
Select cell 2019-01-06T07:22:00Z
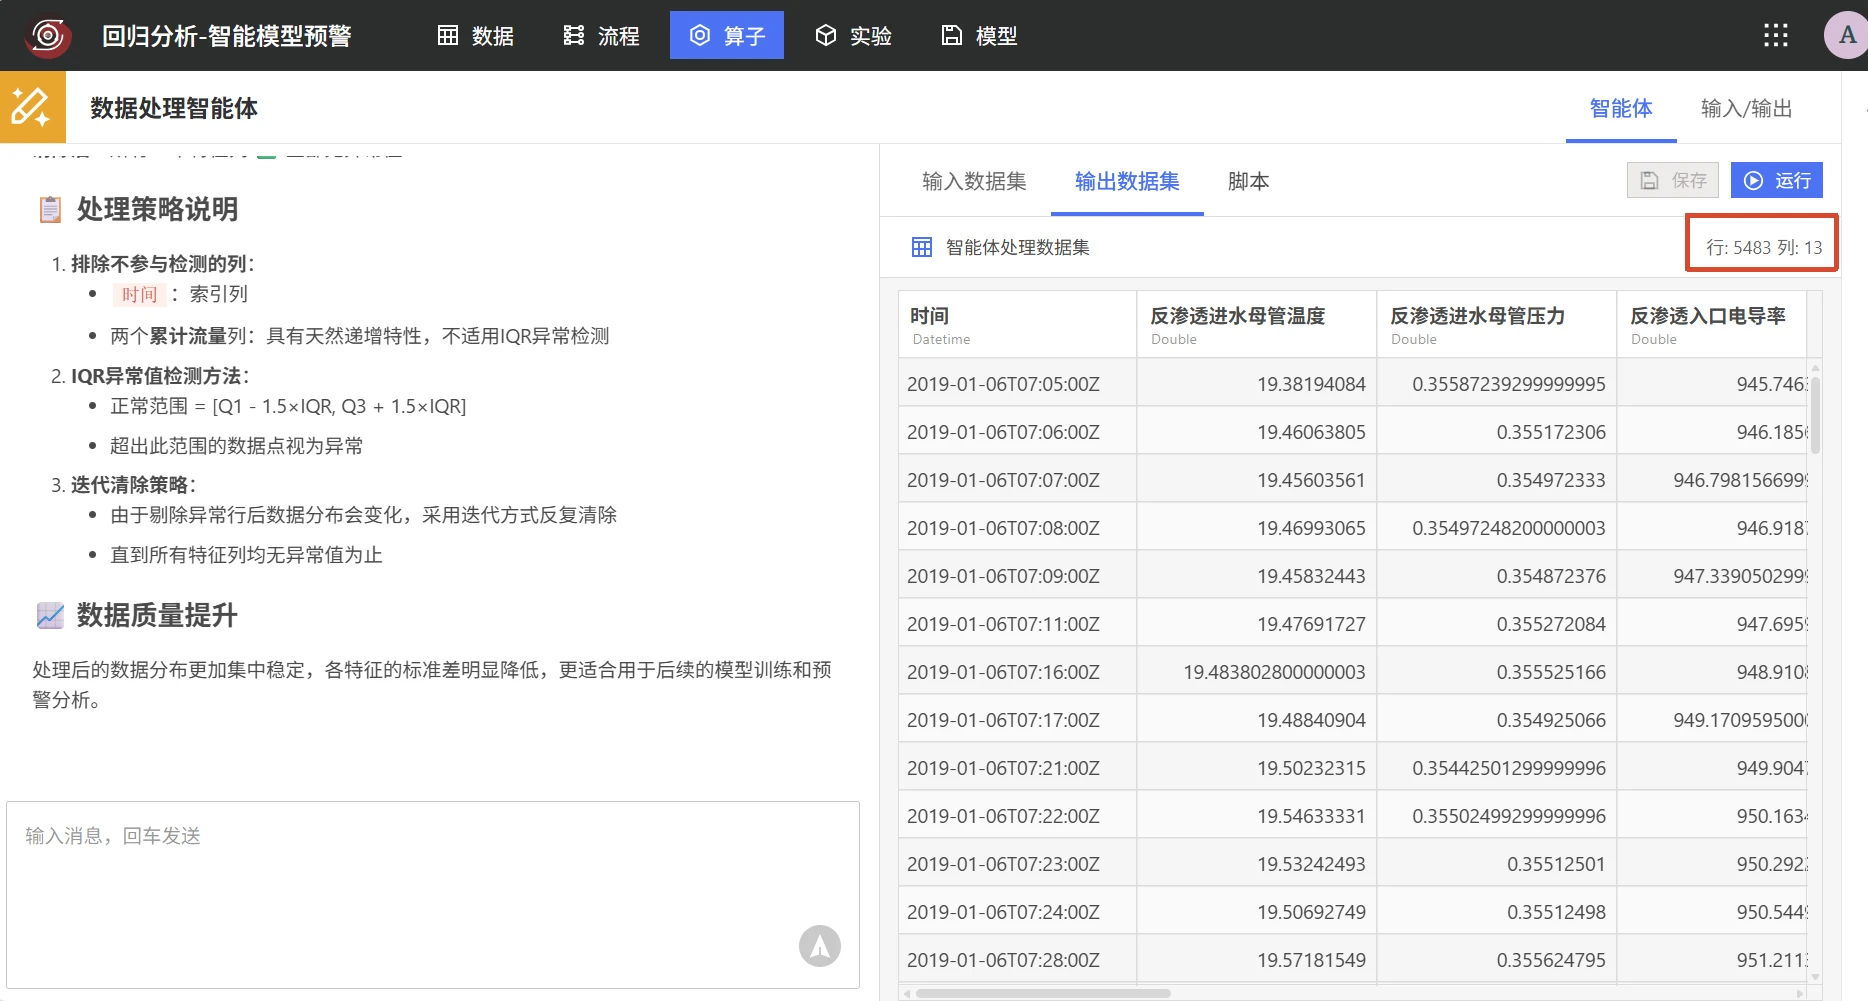point(1017,816)
